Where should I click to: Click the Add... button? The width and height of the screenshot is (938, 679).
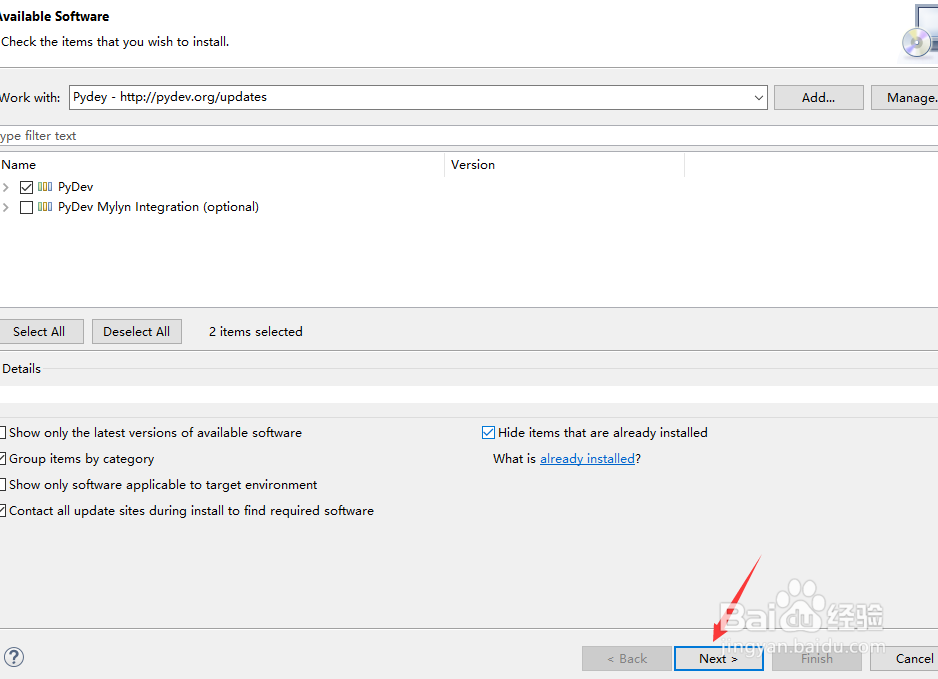tap(818, 98)
